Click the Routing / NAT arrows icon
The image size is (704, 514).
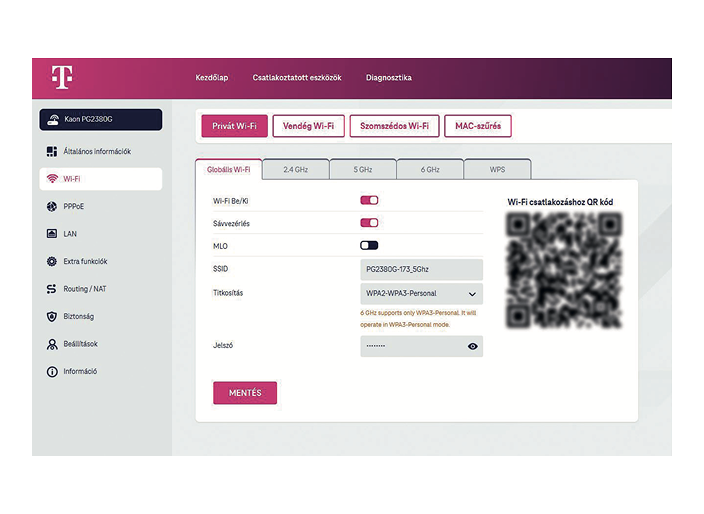click(52, 289)
